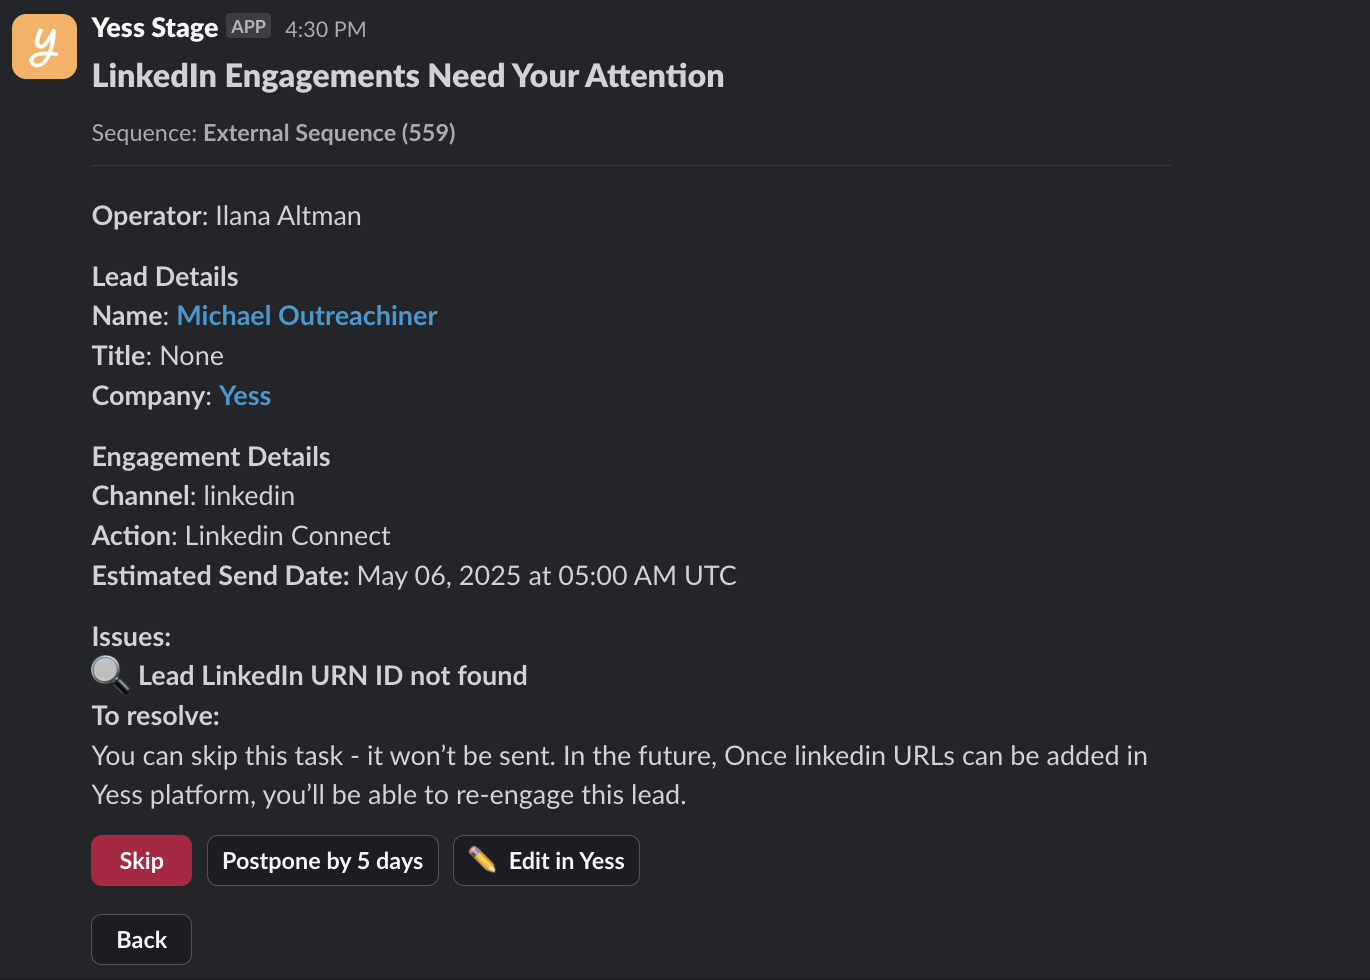
Task: Click the Linkedin Connect action text
Action: pos(287,536)
